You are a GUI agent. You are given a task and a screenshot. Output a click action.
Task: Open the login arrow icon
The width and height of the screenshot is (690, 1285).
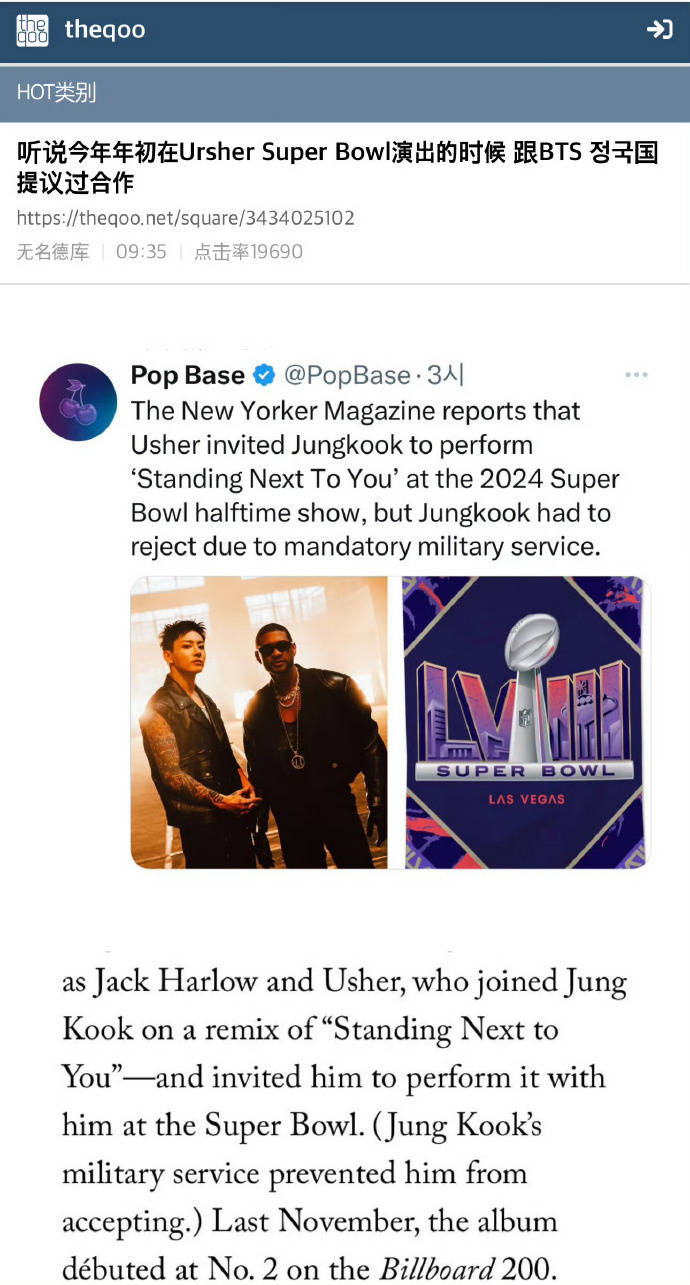click(x=659, y=30)
